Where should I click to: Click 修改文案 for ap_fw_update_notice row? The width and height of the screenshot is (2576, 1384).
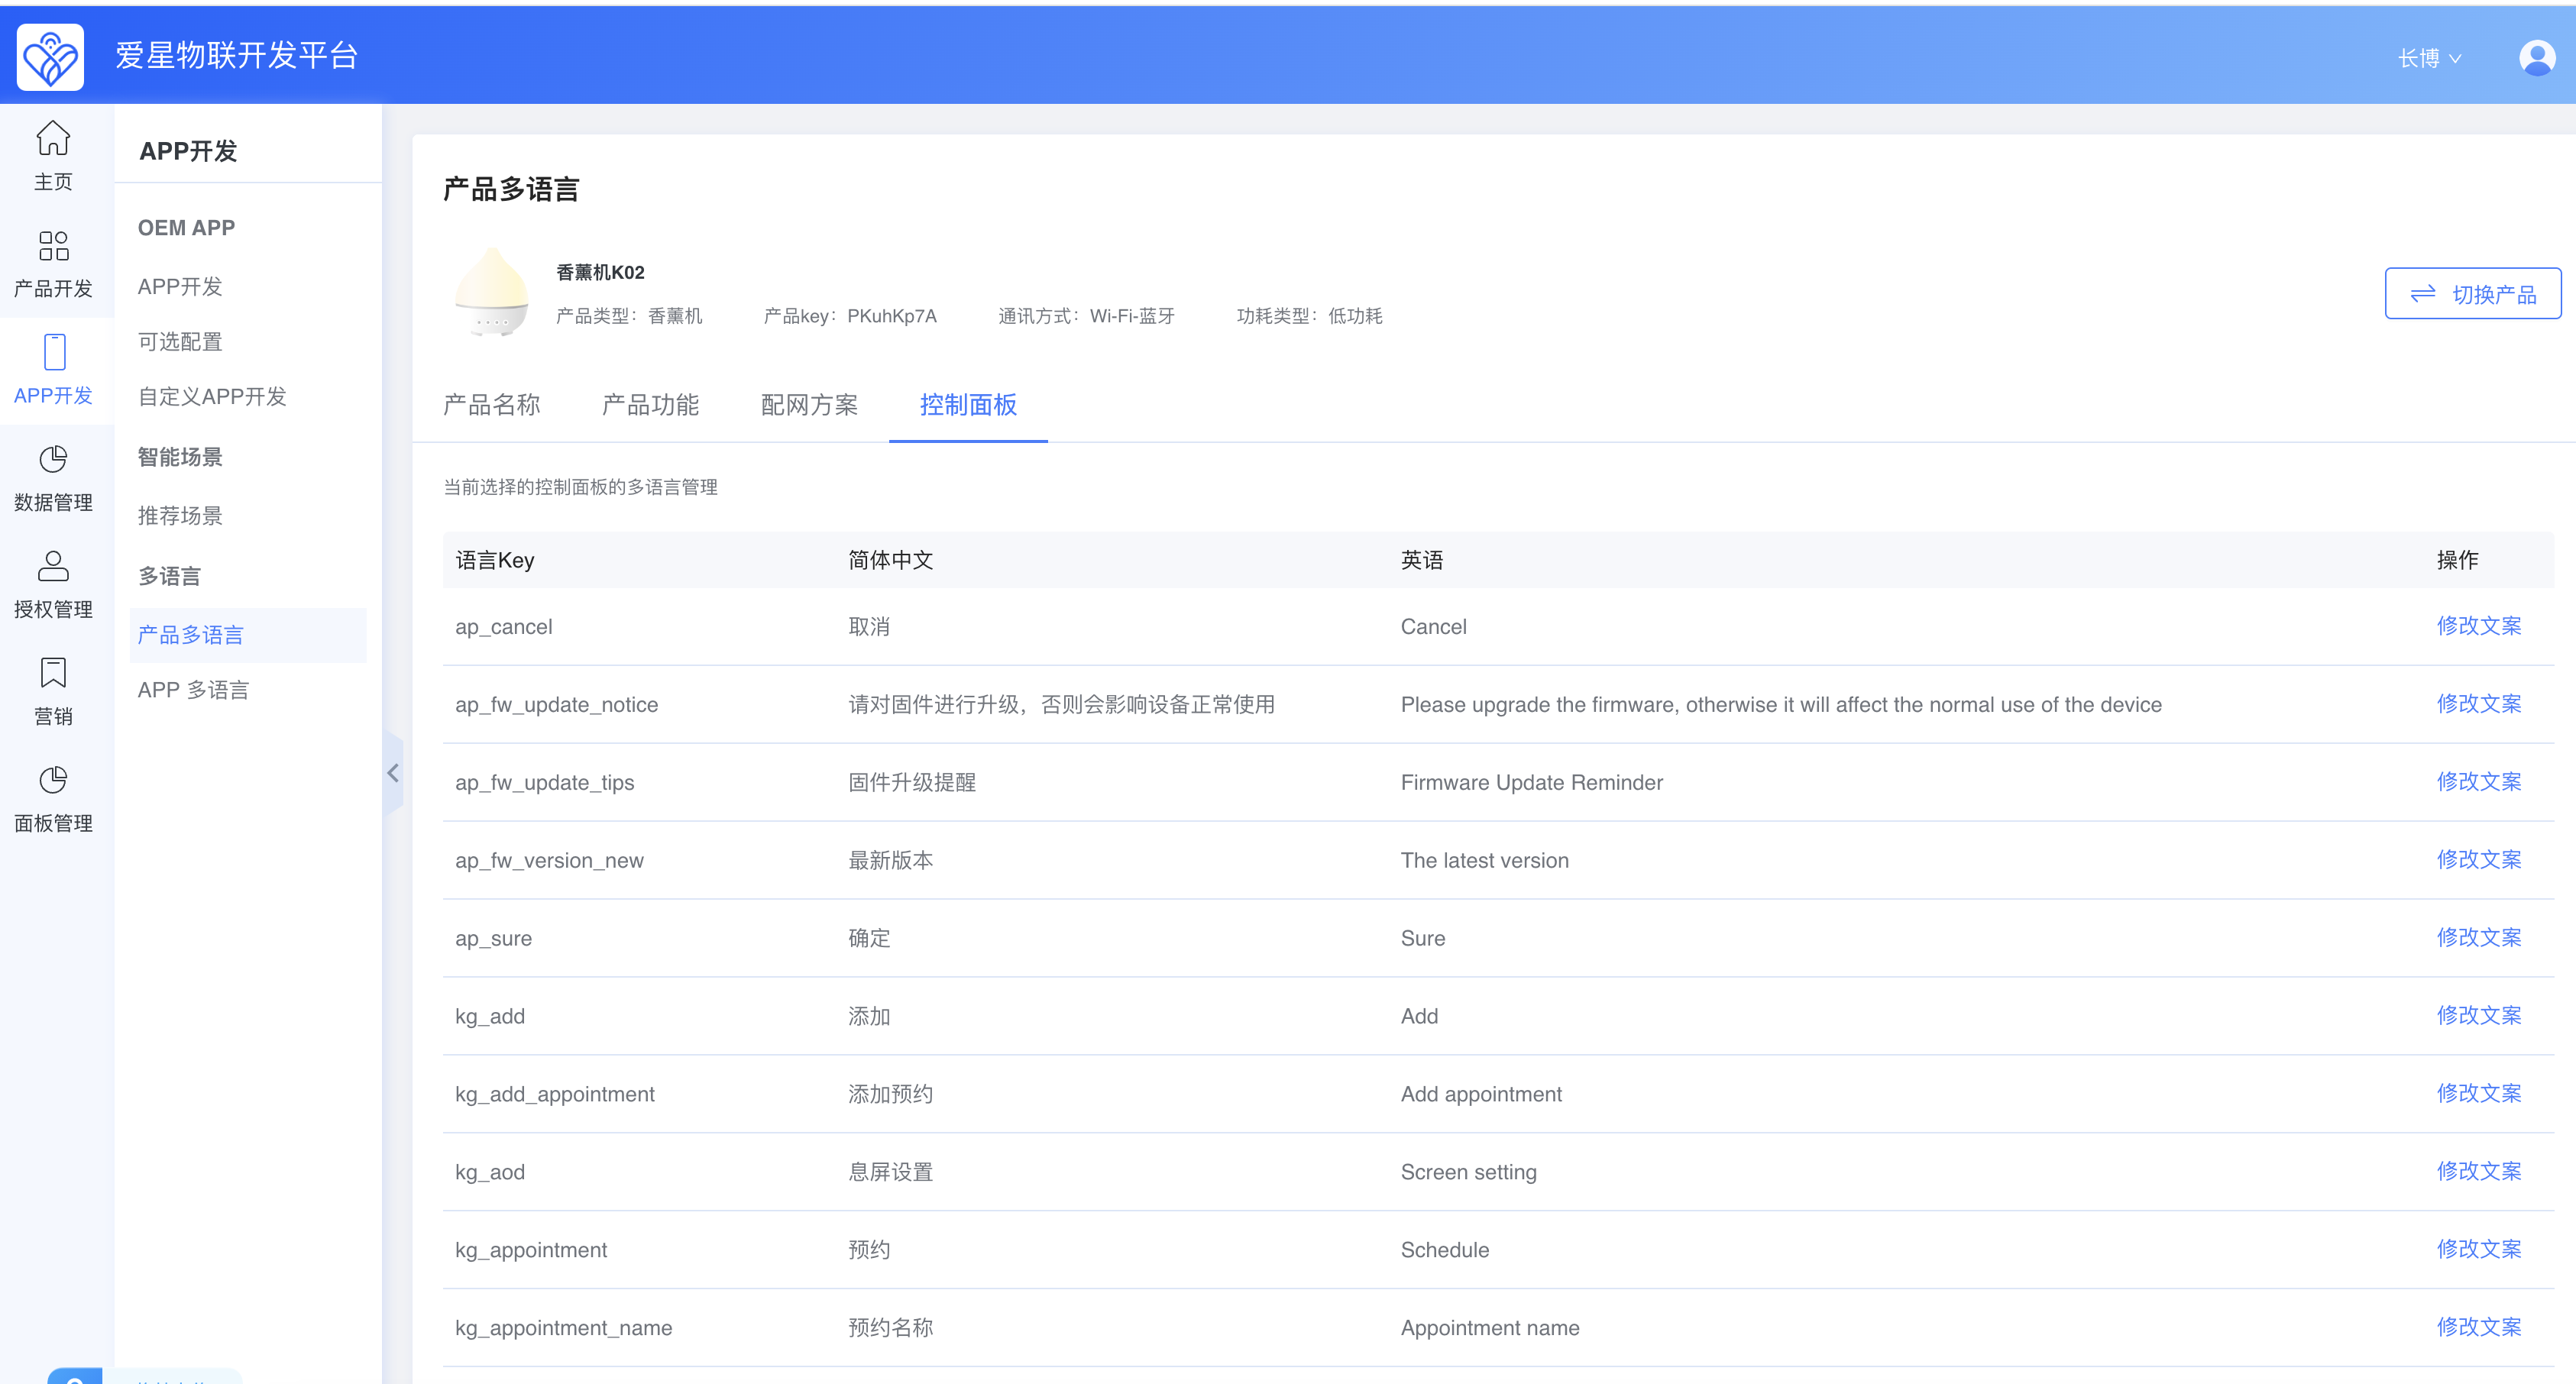(x=2479, y=704)
